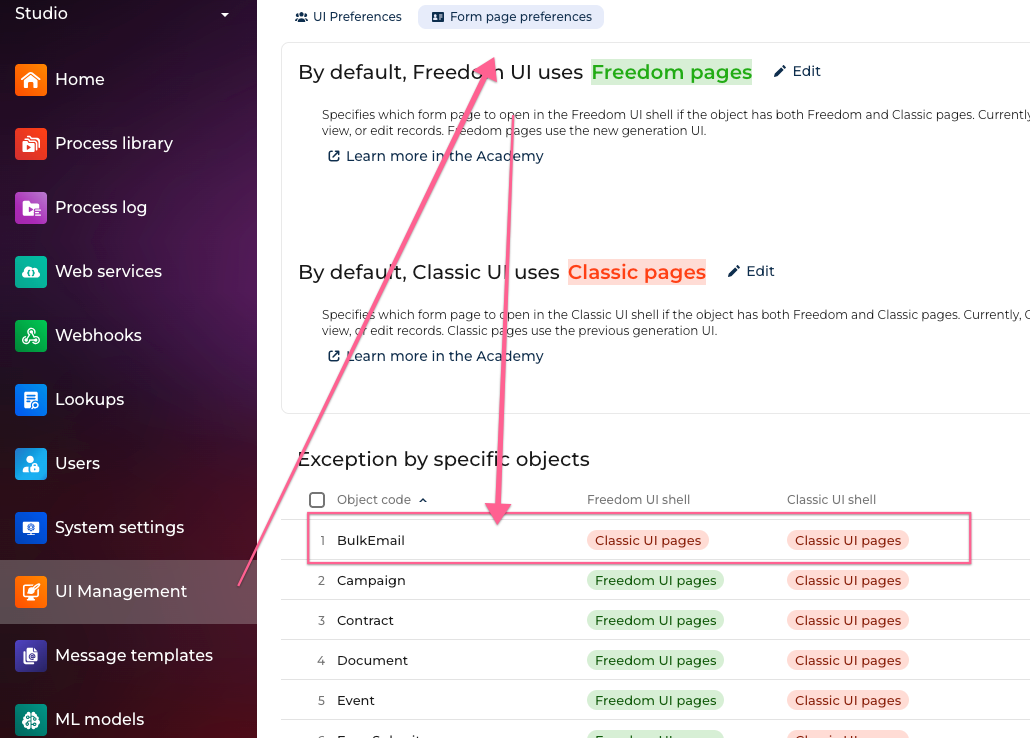This screenshot has width=1030, height=738.
Task: Open the Process library icon
Action: [x=31, y=144]
